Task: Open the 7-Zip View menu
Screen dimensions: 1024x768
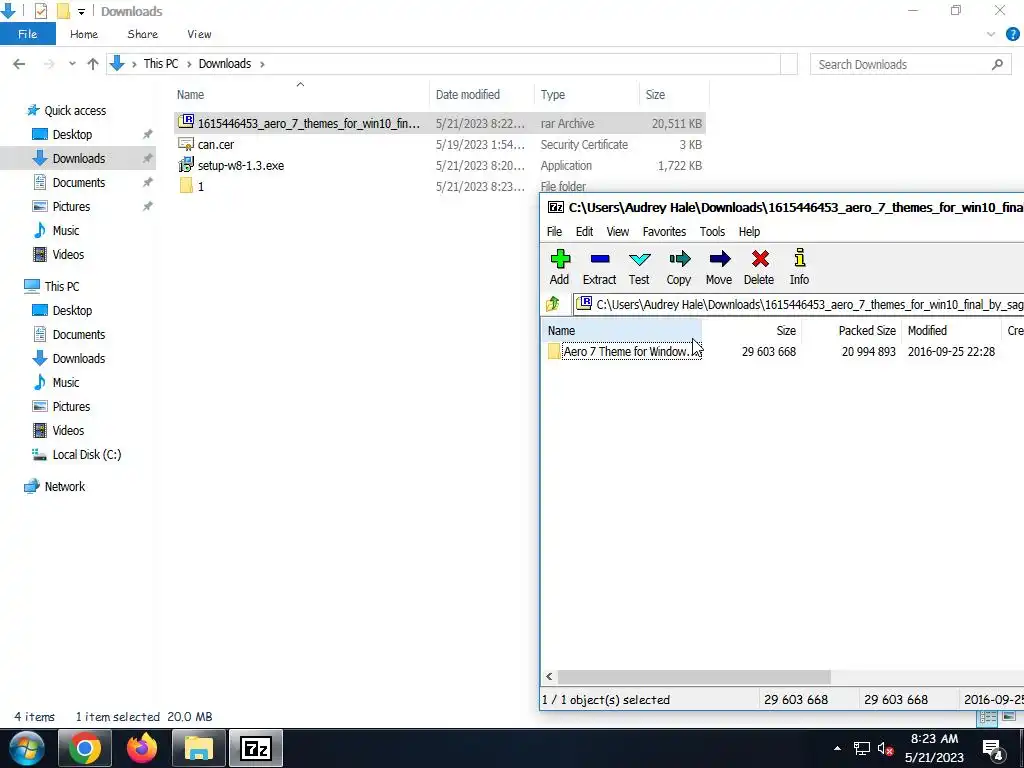Action: [x=618, y=231]
